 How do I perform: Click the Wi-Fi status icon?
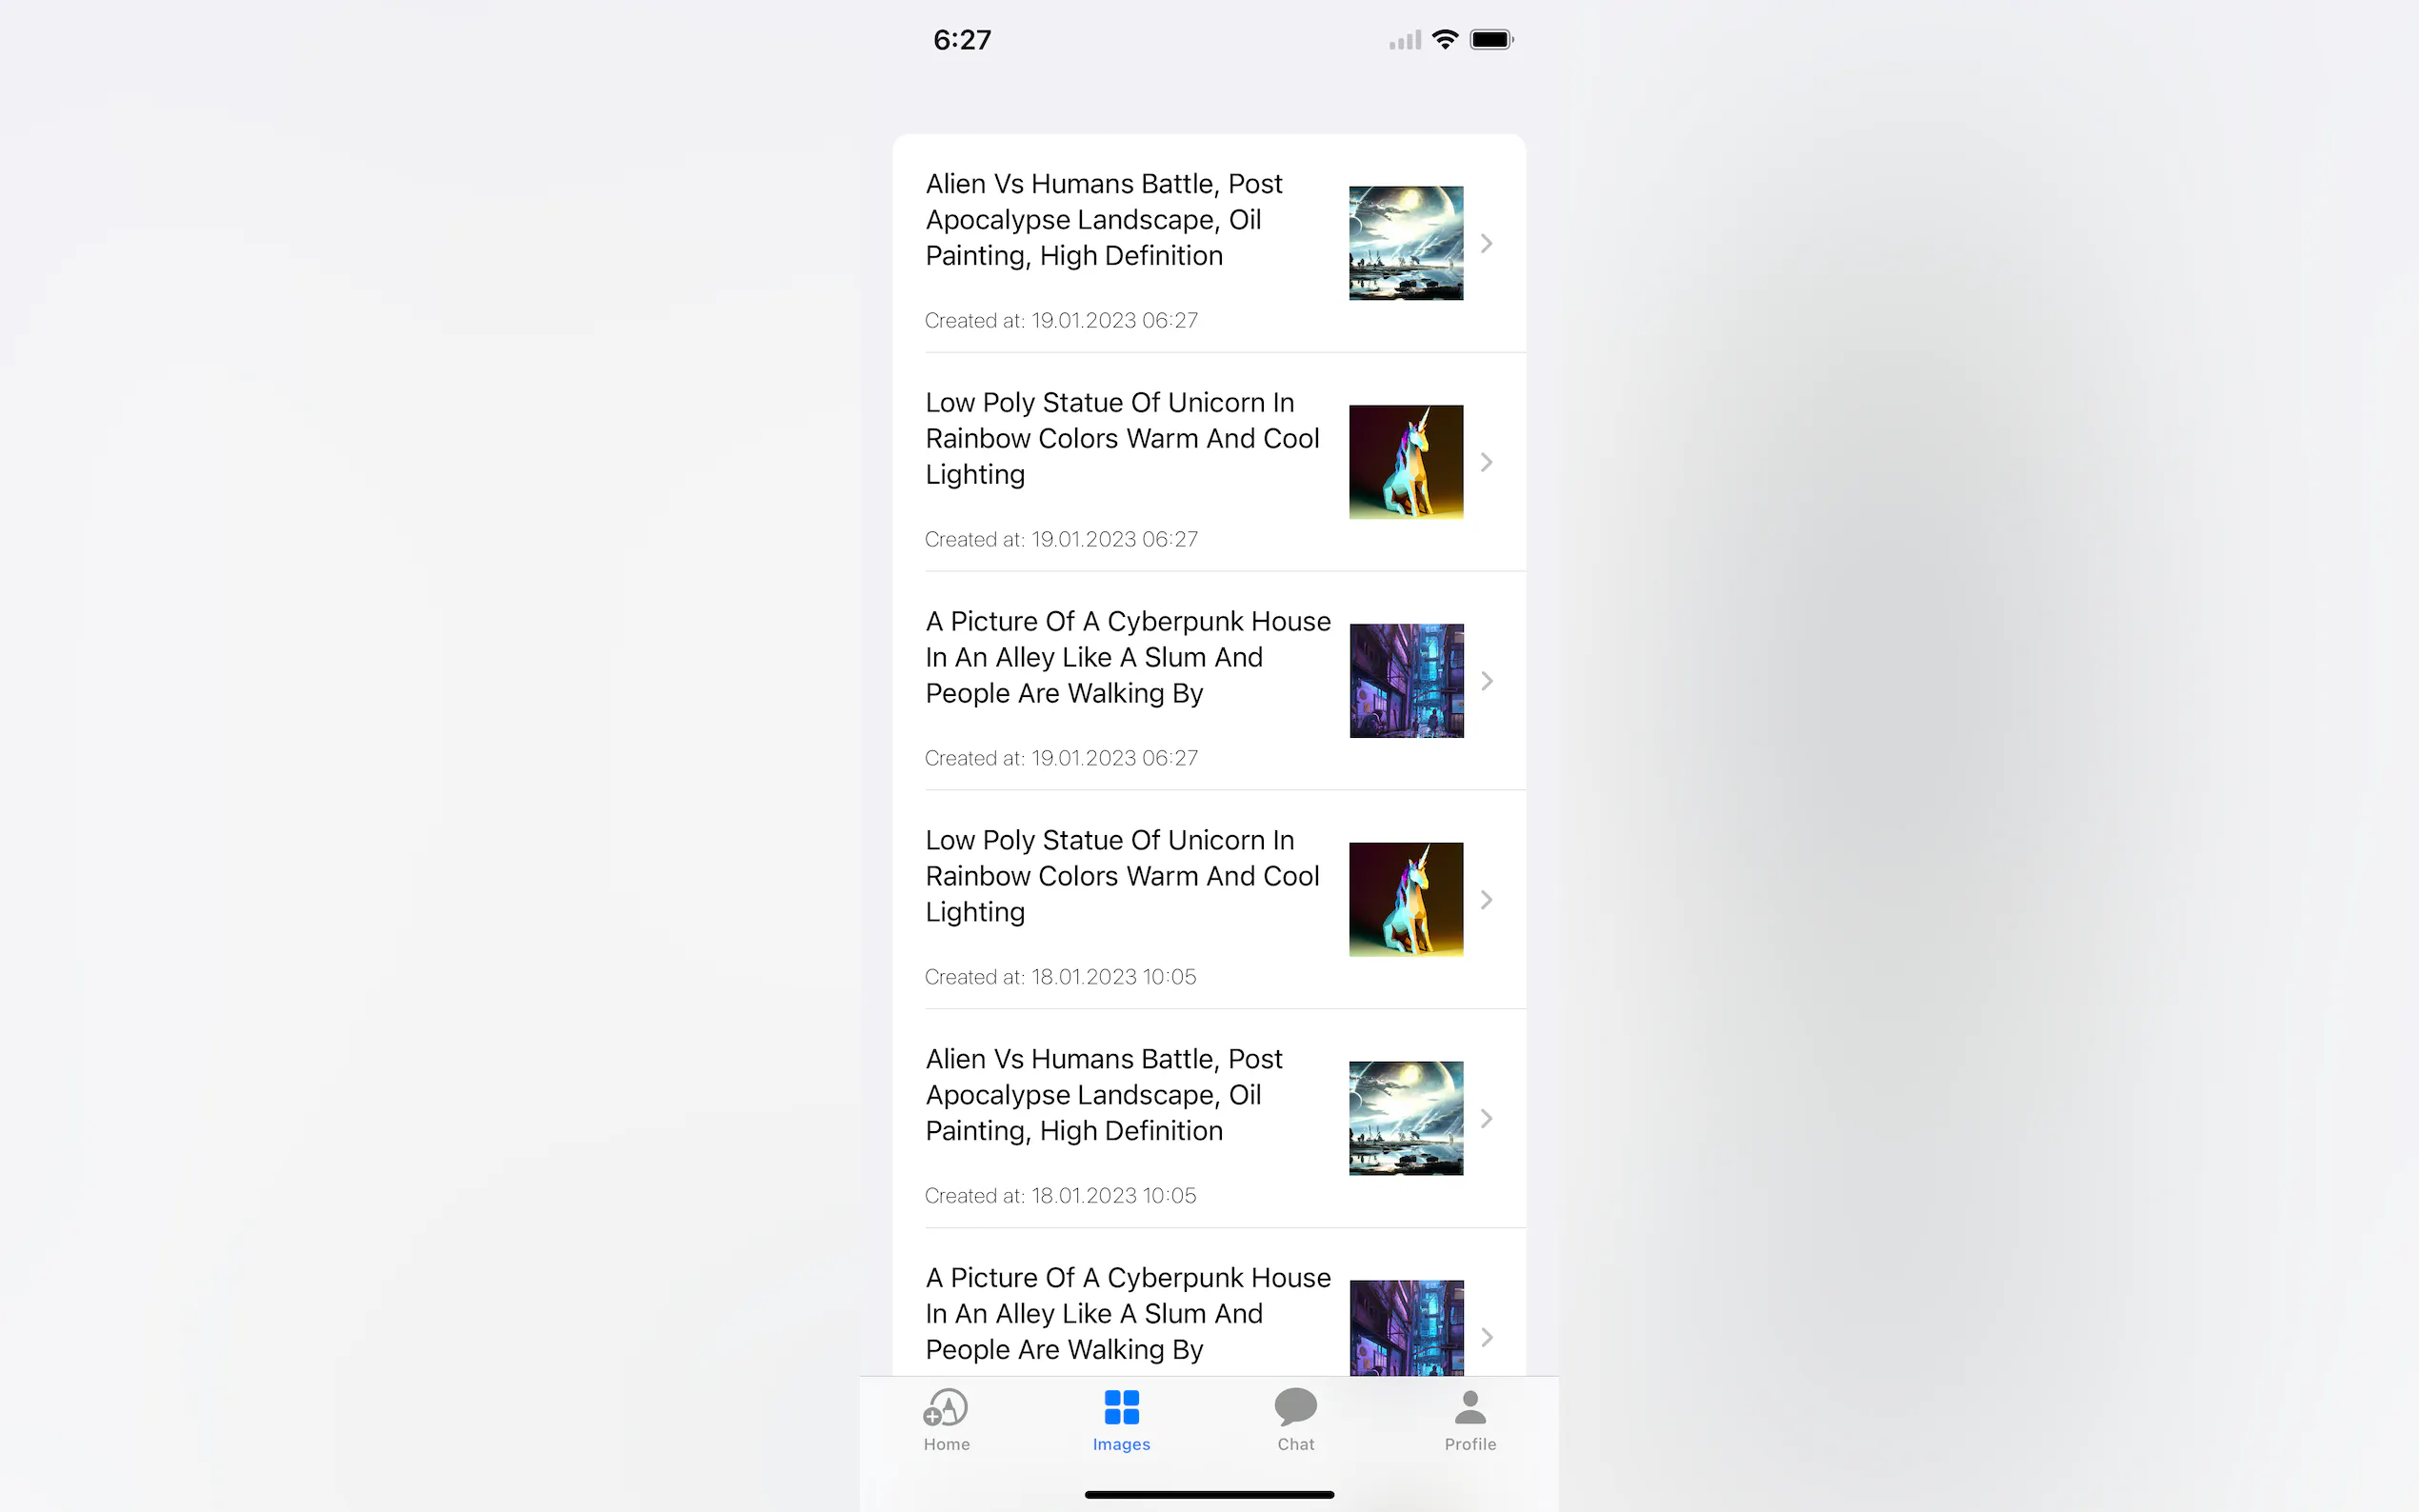(1444, 40)
